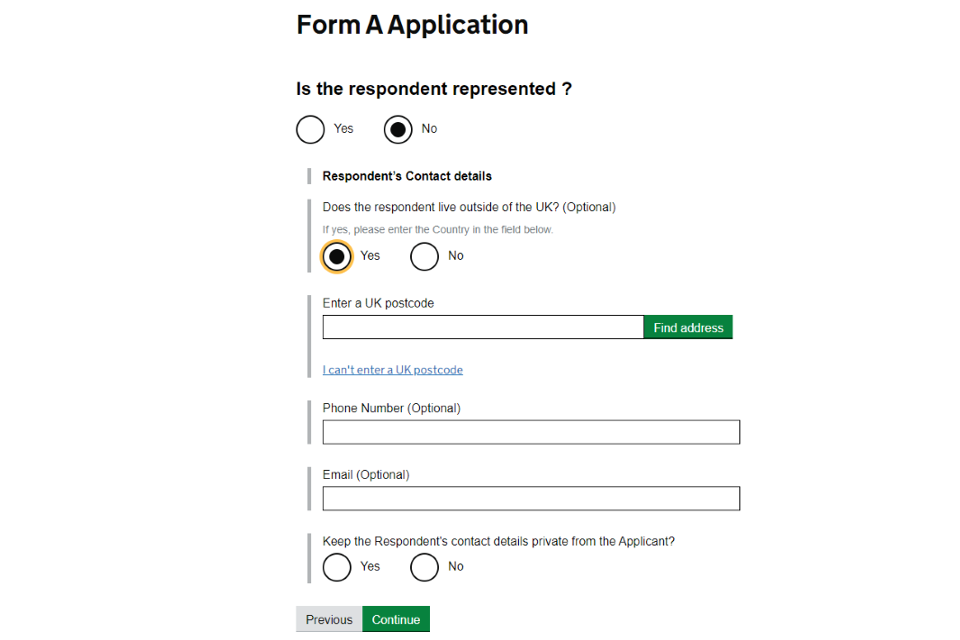
Task: Select Yes for respondent represented
Action: tap(311, 129)
